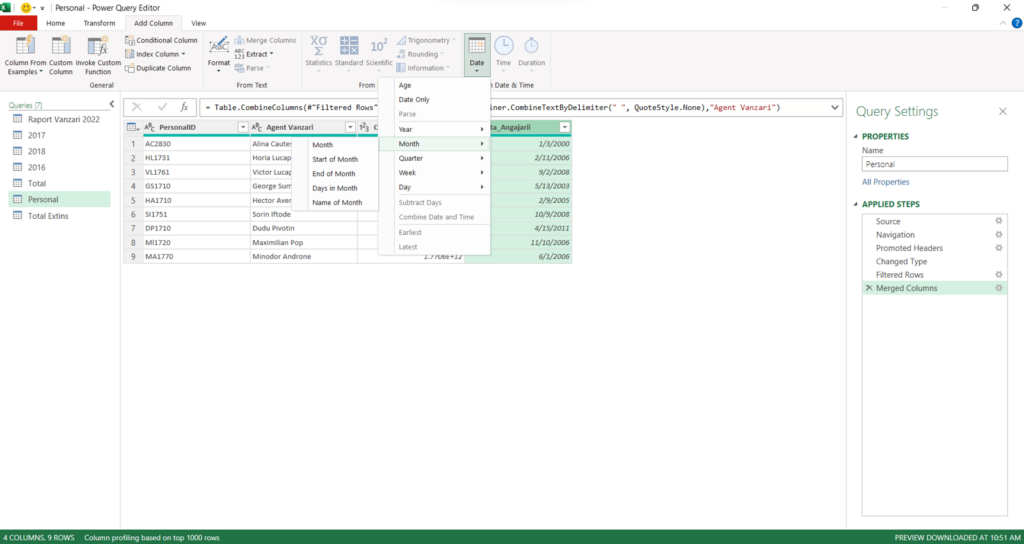Click the smiley feedback icon

(26, 8)
